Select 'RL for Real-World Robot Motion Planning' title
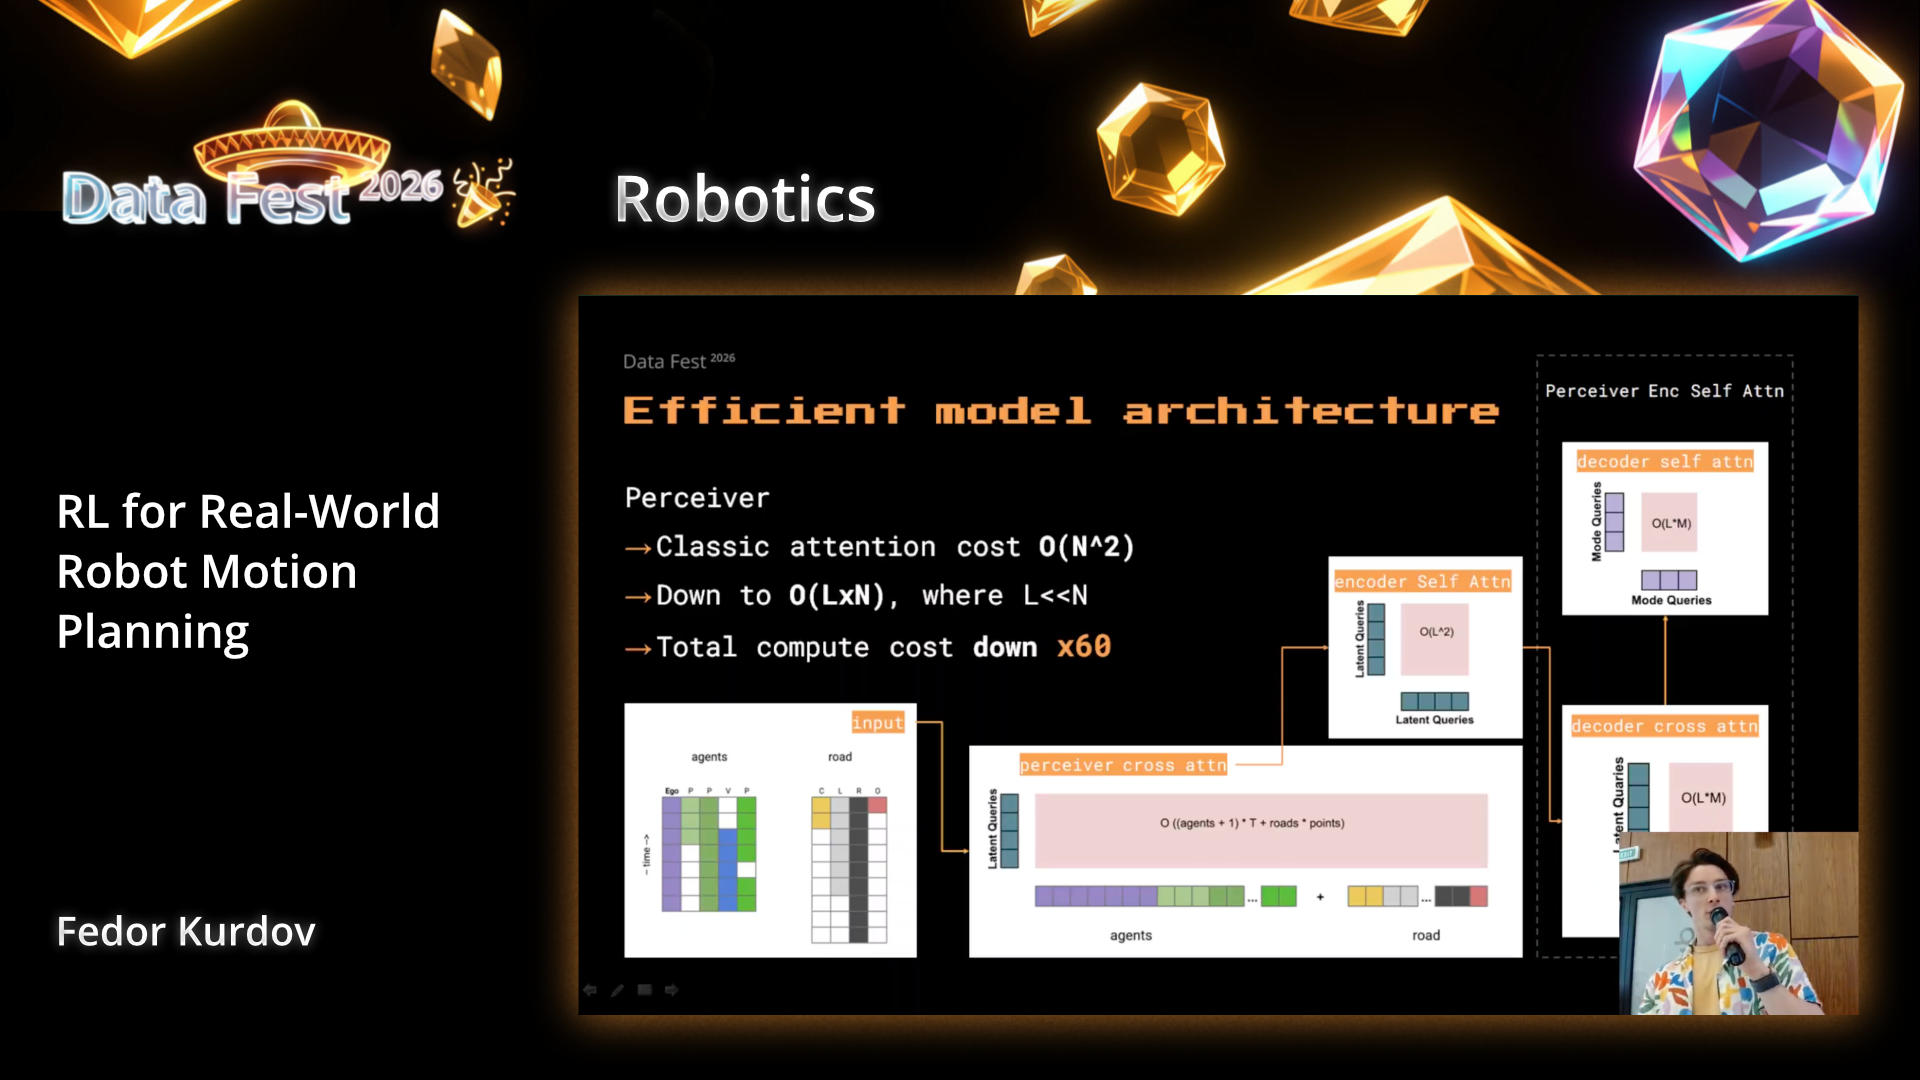Image resolution: width=1920 pixels, height=1080 pixels. click(248, 572)
